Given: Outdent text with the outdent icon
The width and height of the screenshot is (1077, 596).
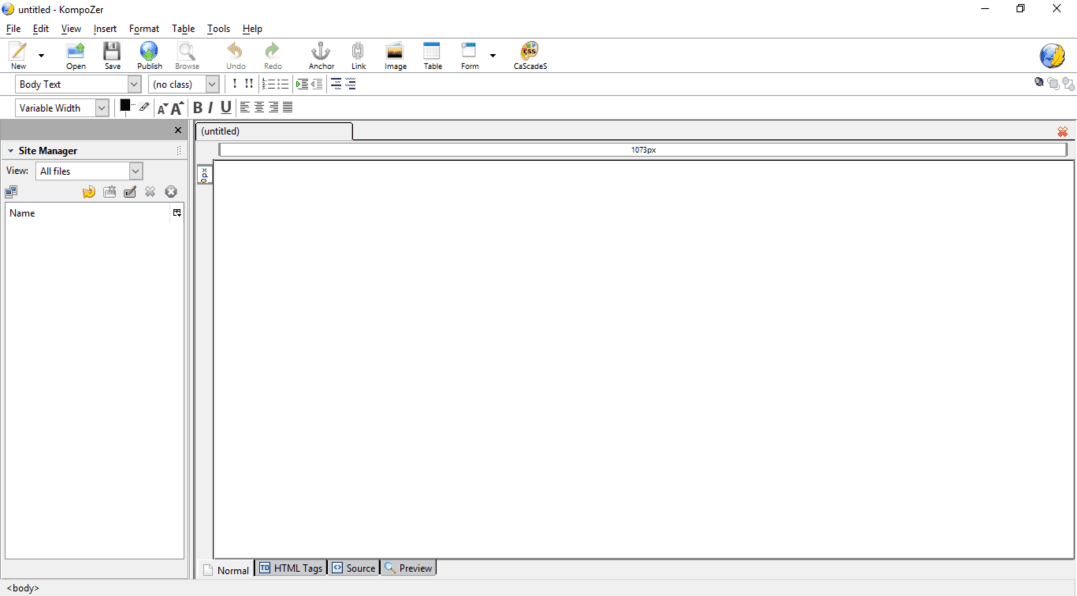Looking at the screenshot, I should point(316,84).
